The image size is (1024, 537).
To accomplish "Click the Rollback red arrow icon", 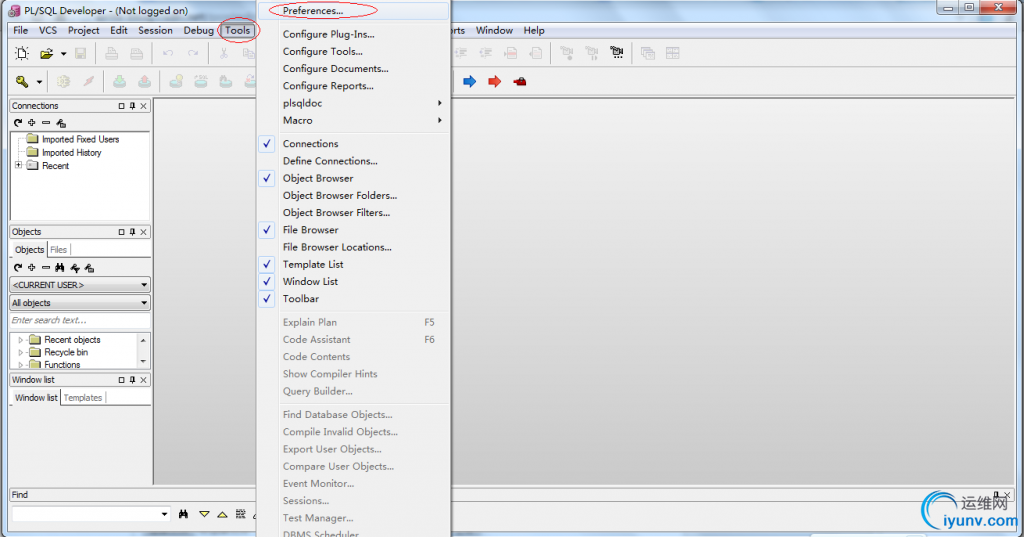I will point(144,82).
